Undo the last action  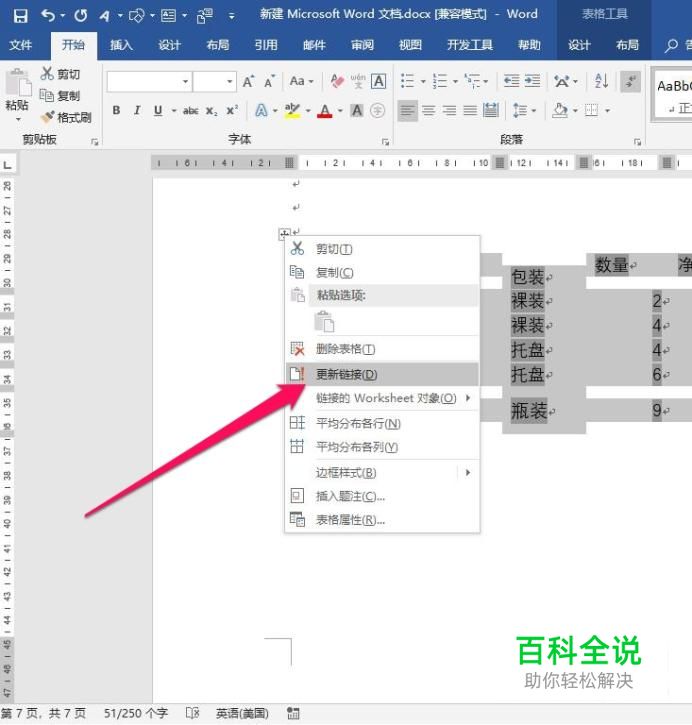click(48, 16)
